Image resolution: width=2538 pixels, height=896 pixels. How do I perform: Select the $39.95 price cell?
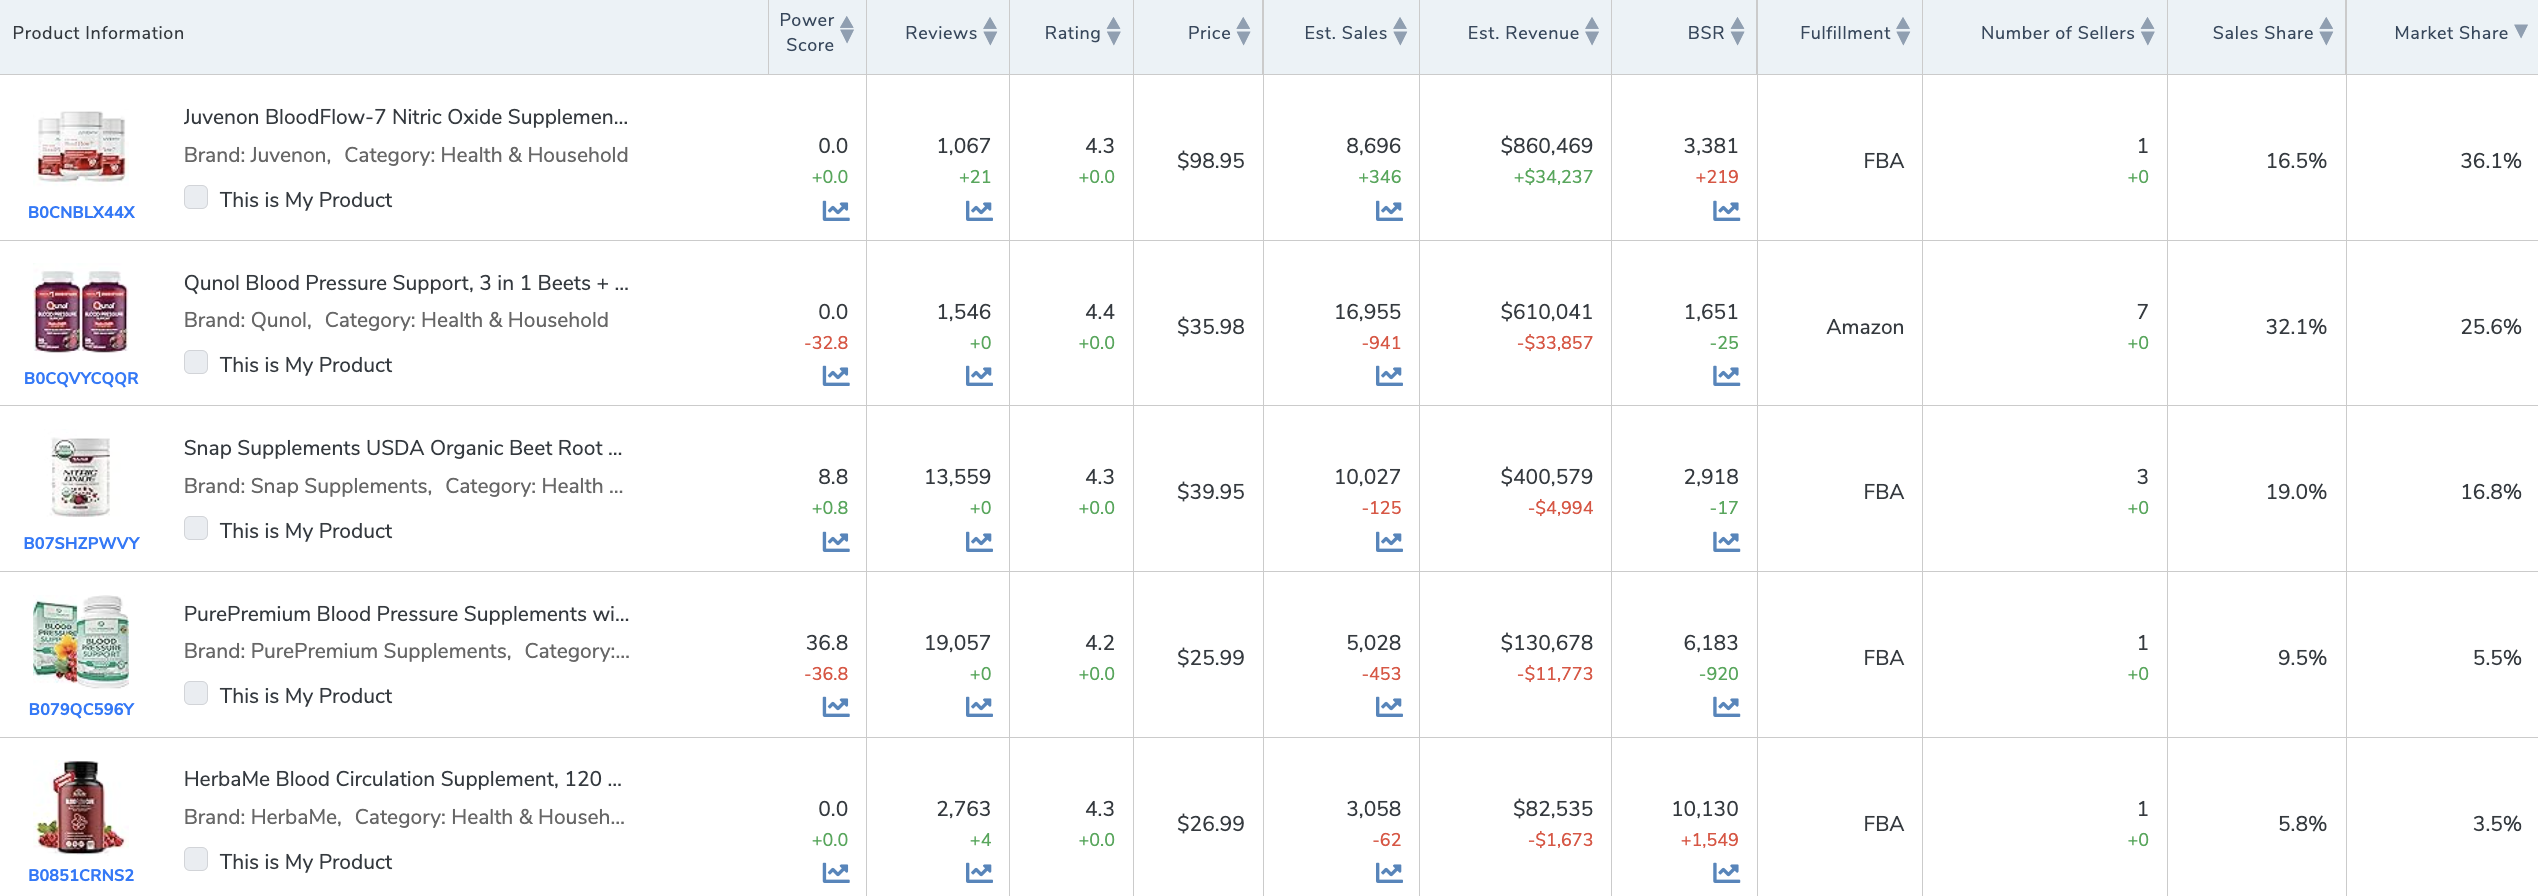click(x=1210, y=492)
